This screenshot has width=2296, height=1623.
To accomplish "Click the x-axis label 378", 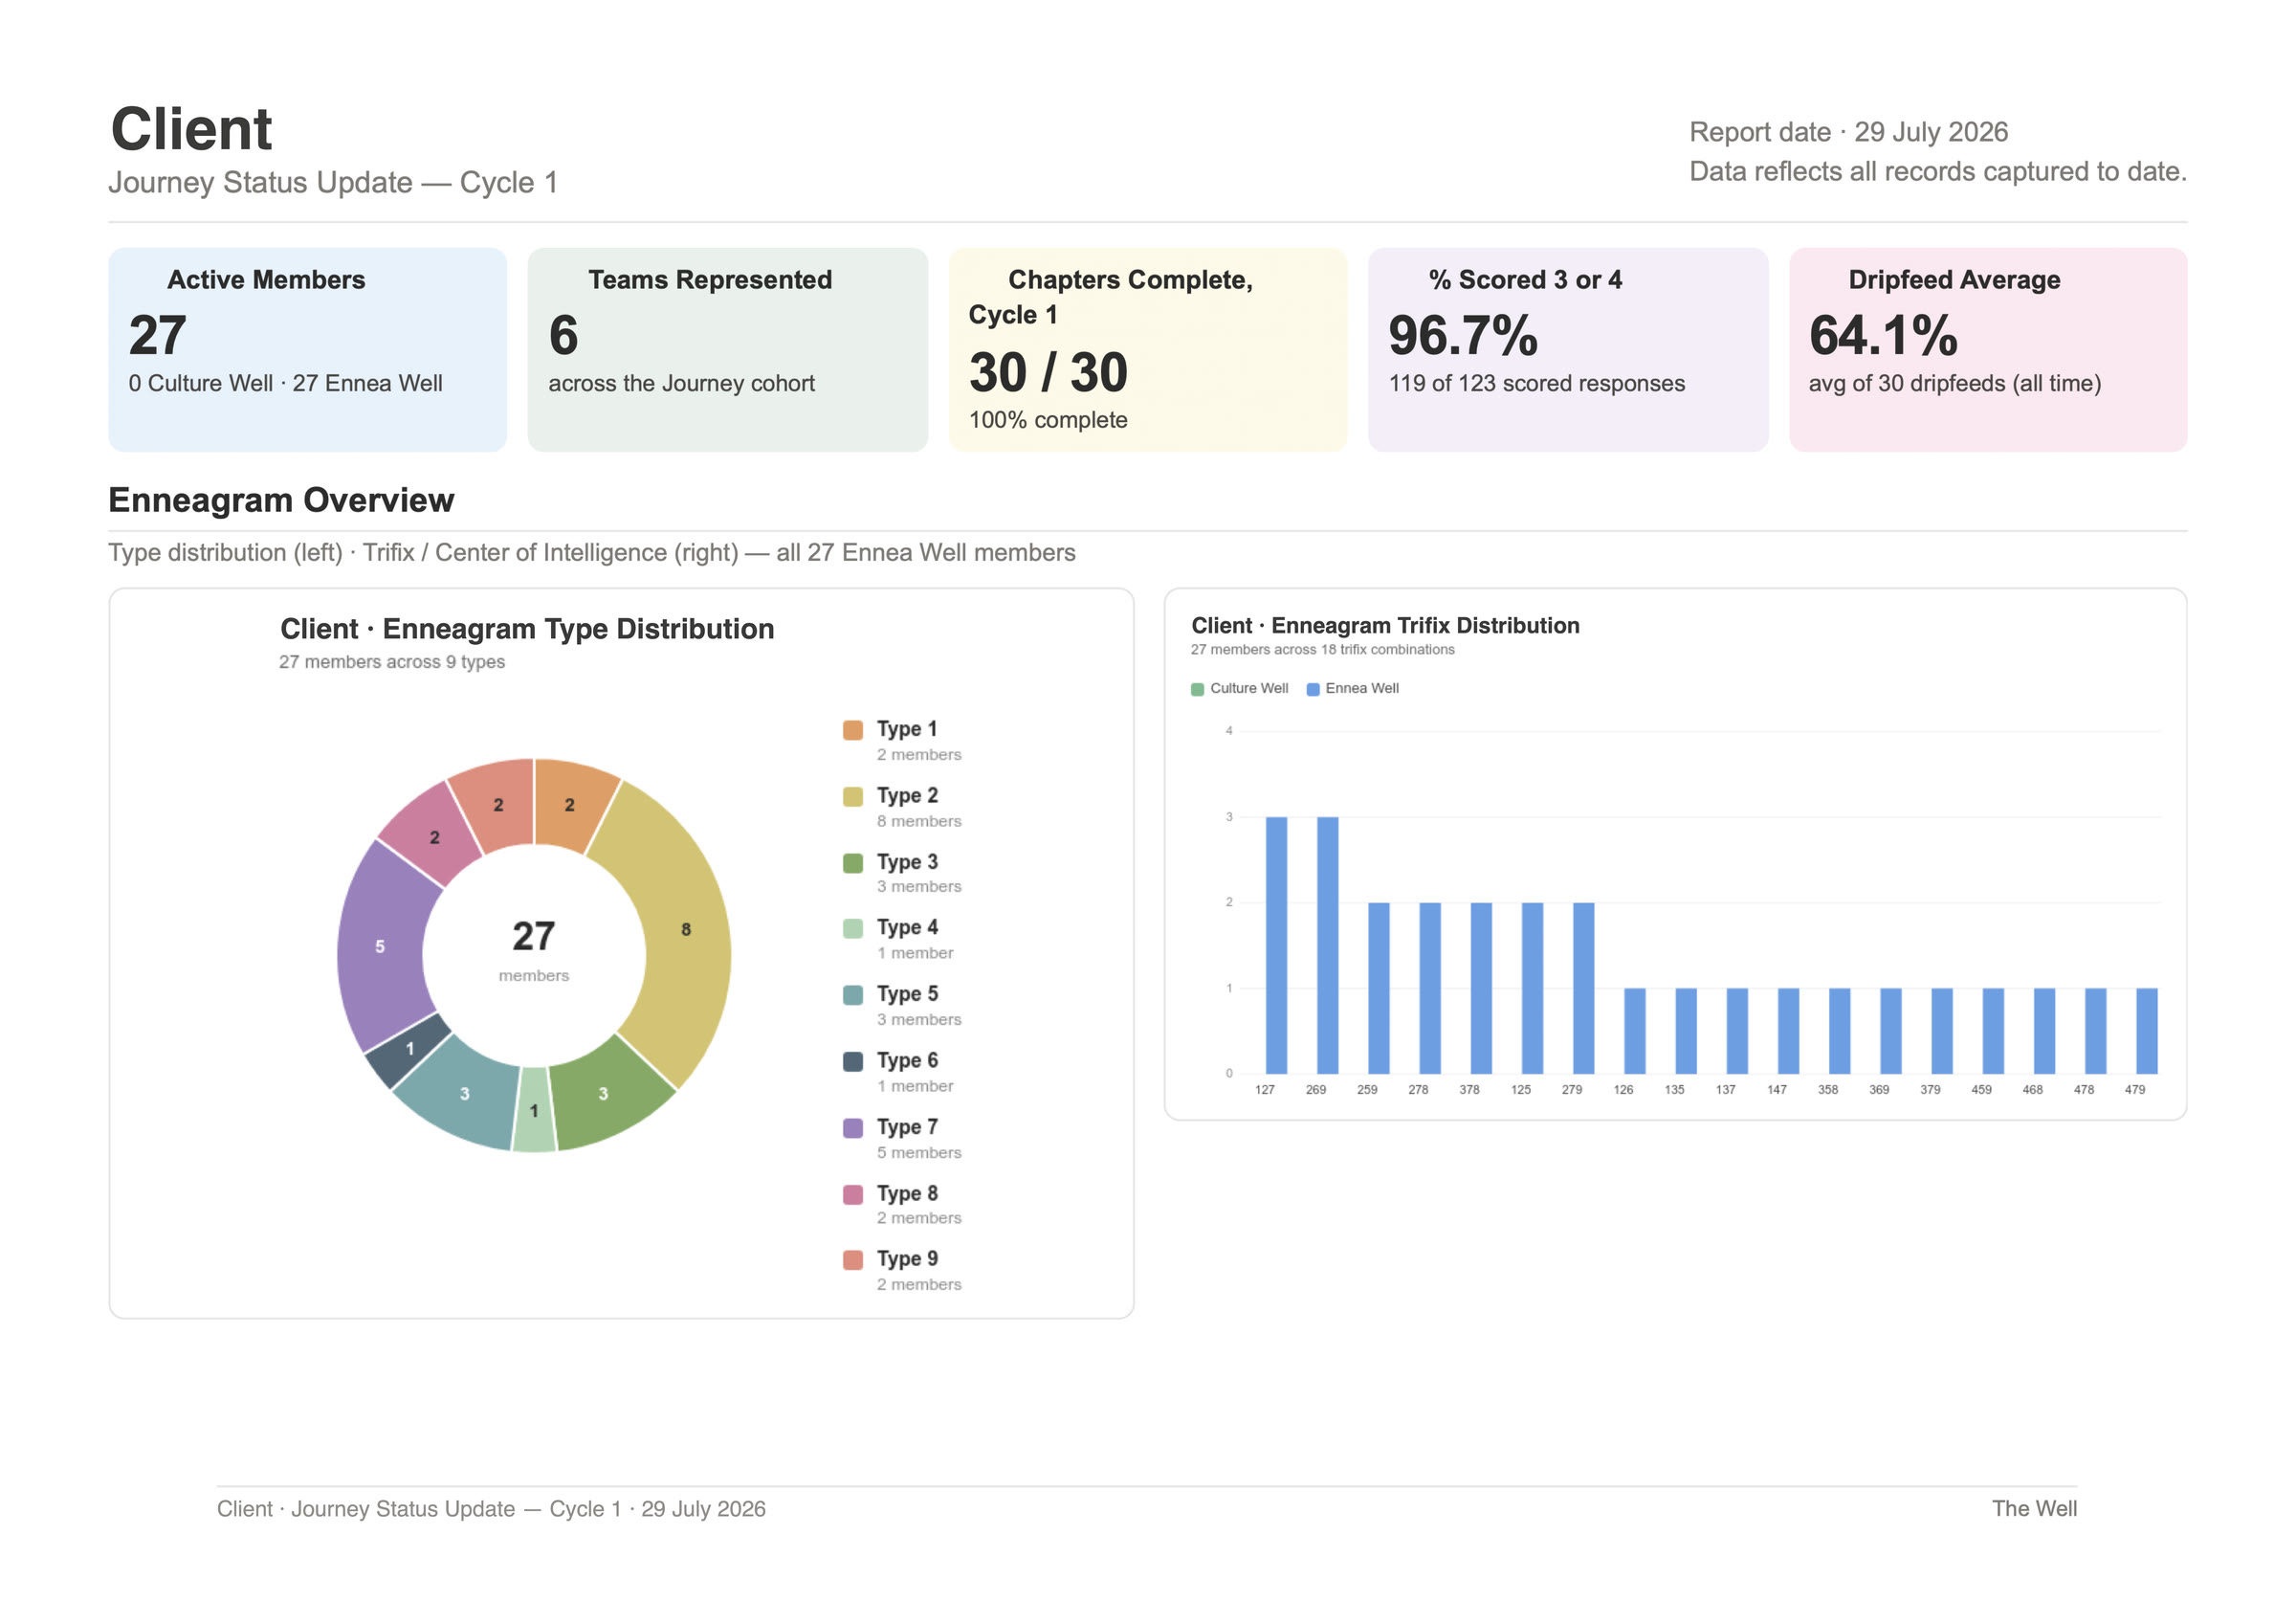I will click(1469, 1090).
